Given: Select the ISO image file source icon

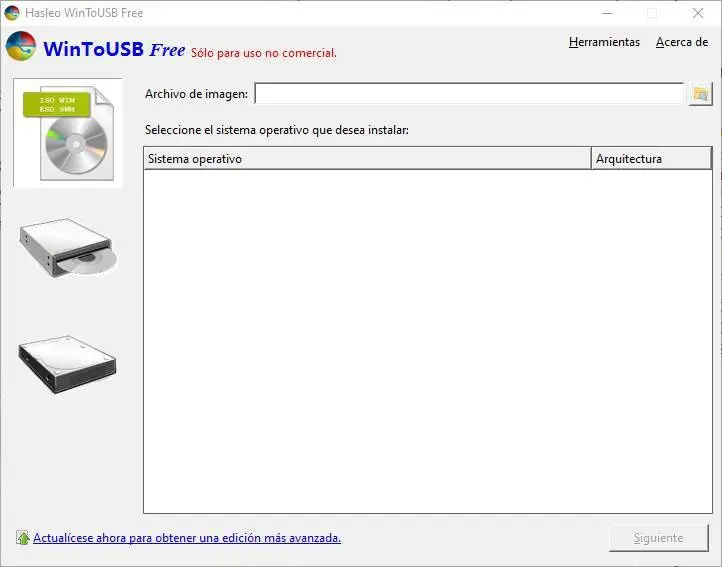Looking at the screenshot, I should pyautogui.click(x=68, y=133).
